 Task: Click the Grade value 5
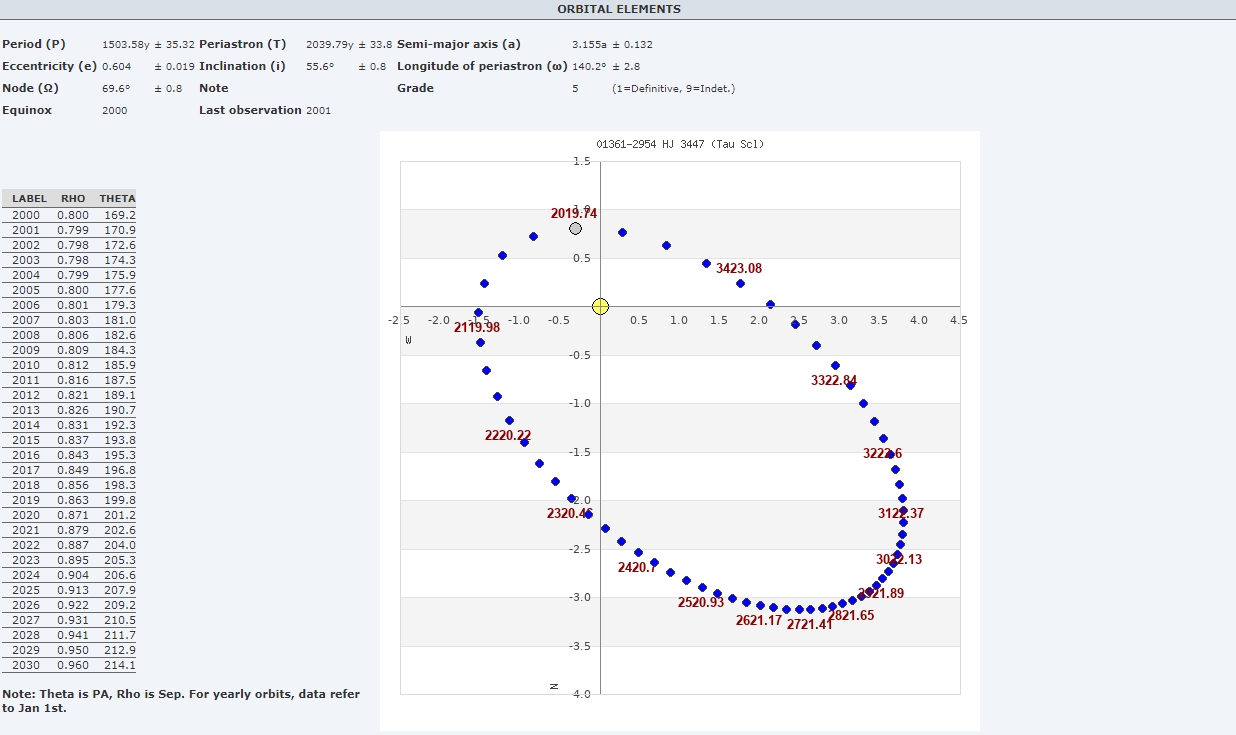575,88
